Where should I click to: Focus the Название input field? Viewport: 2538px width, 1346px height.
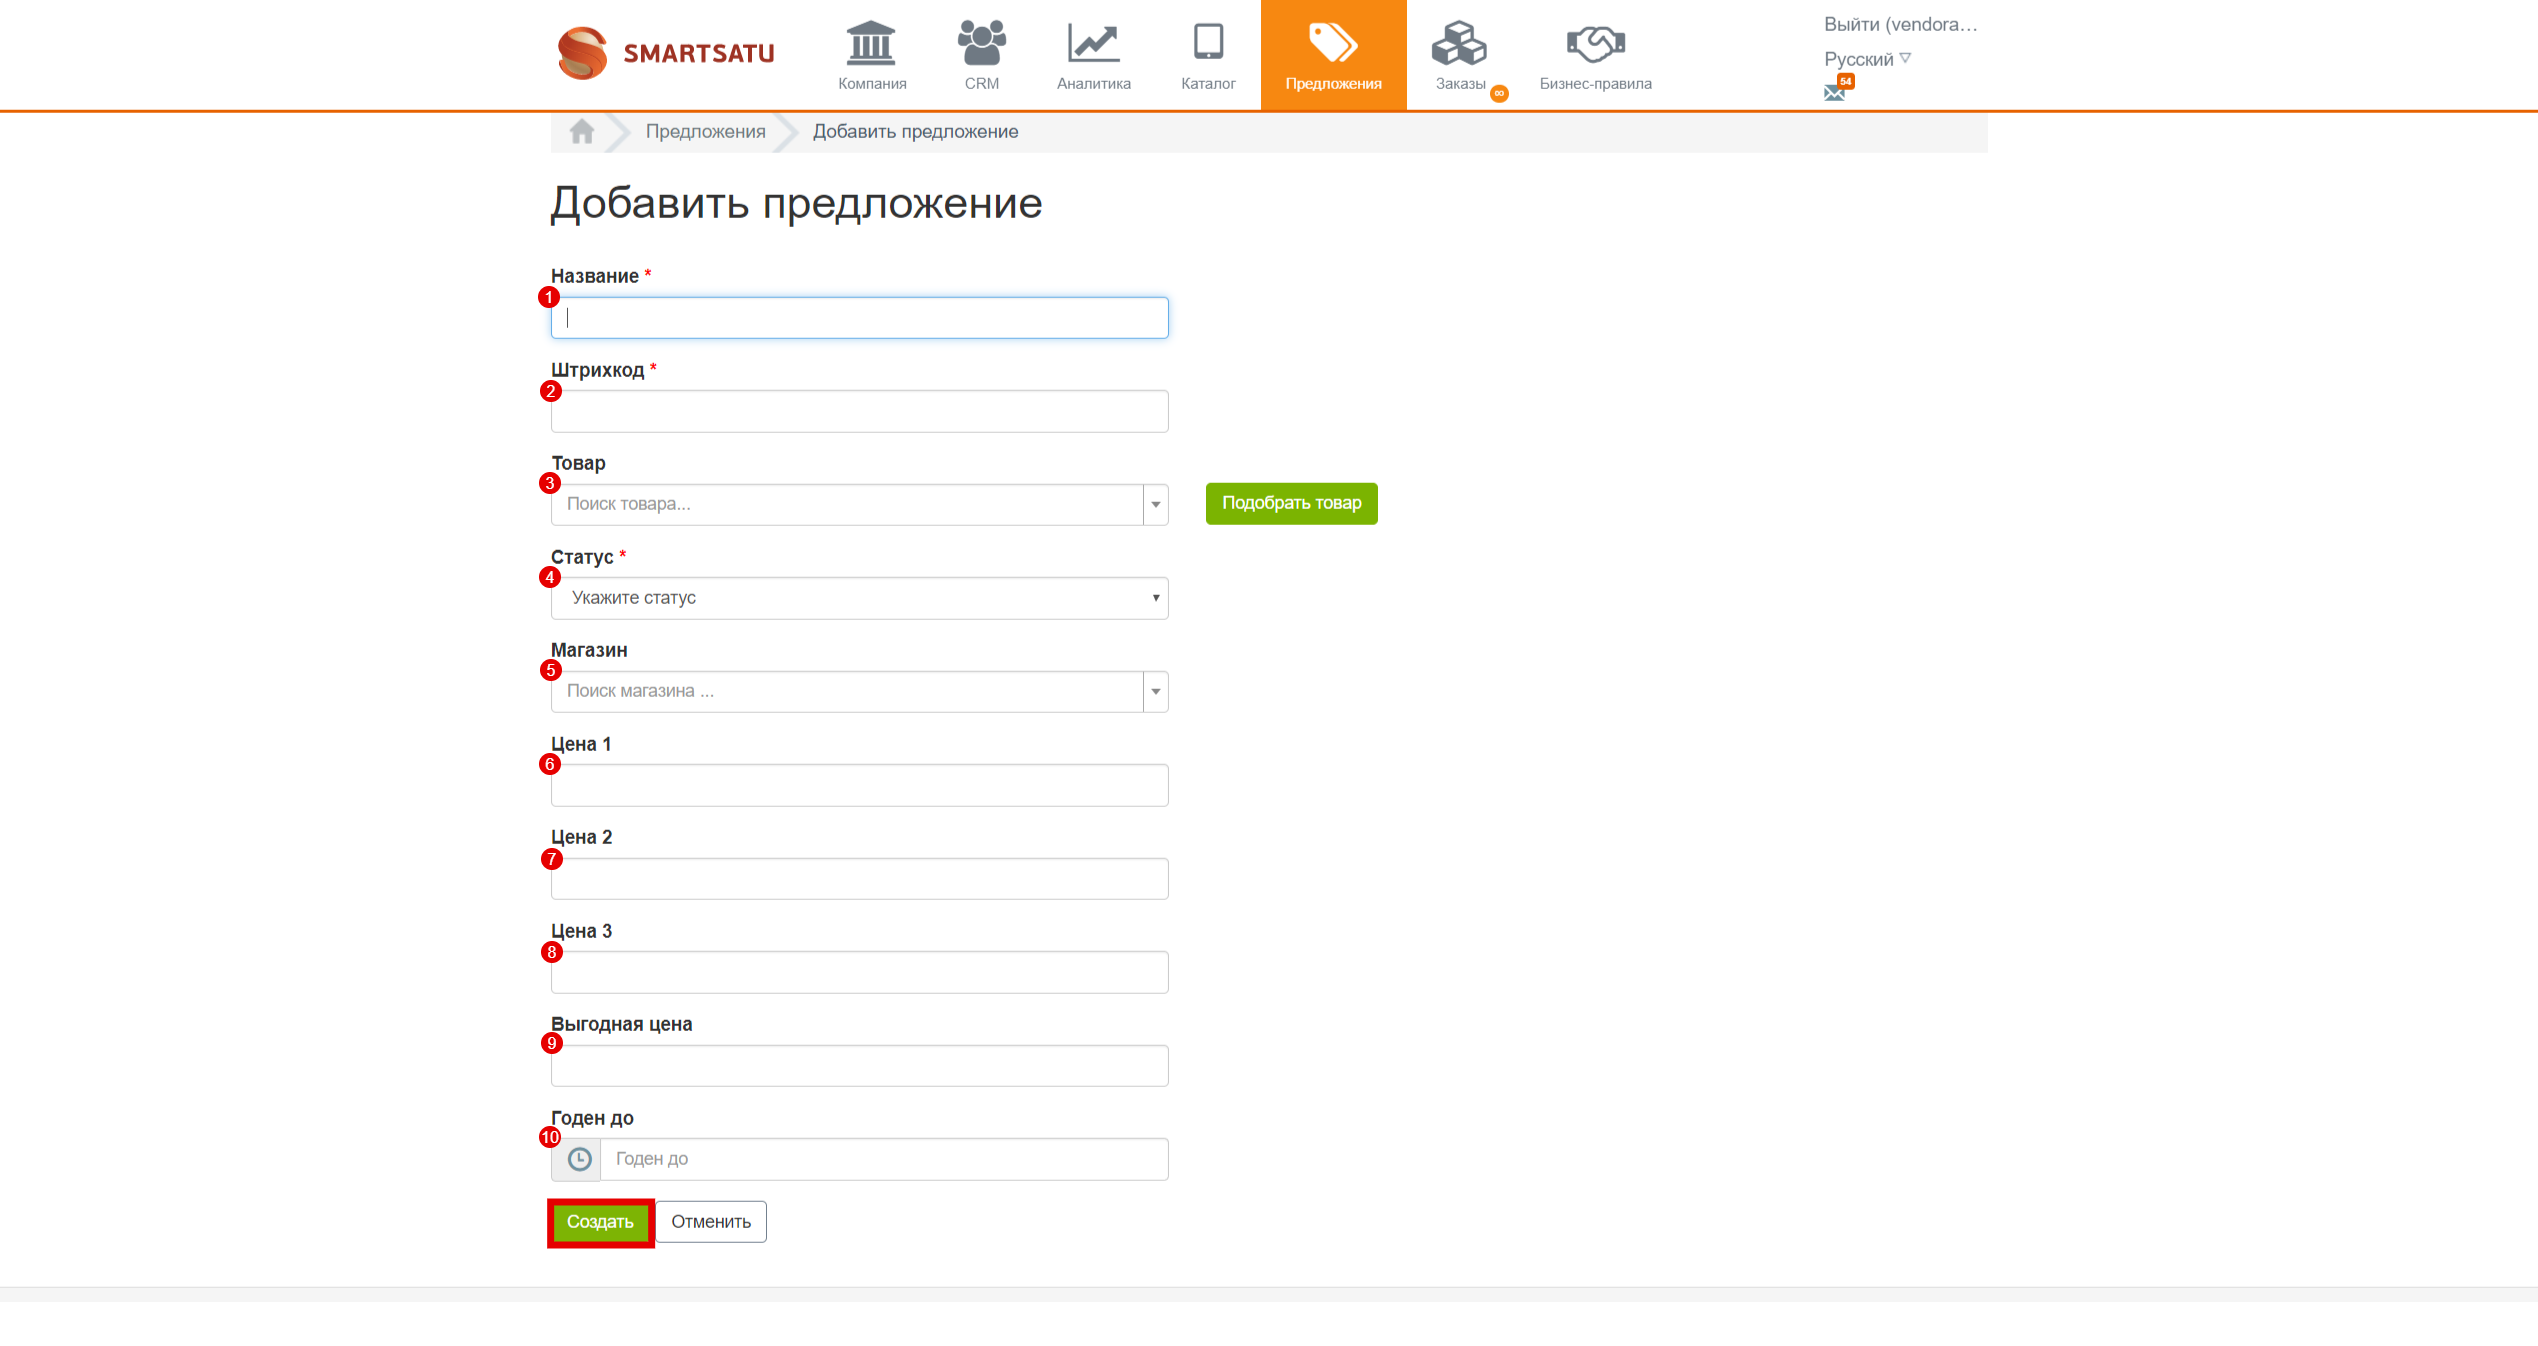pyautogui.click(x=859, y=317)
